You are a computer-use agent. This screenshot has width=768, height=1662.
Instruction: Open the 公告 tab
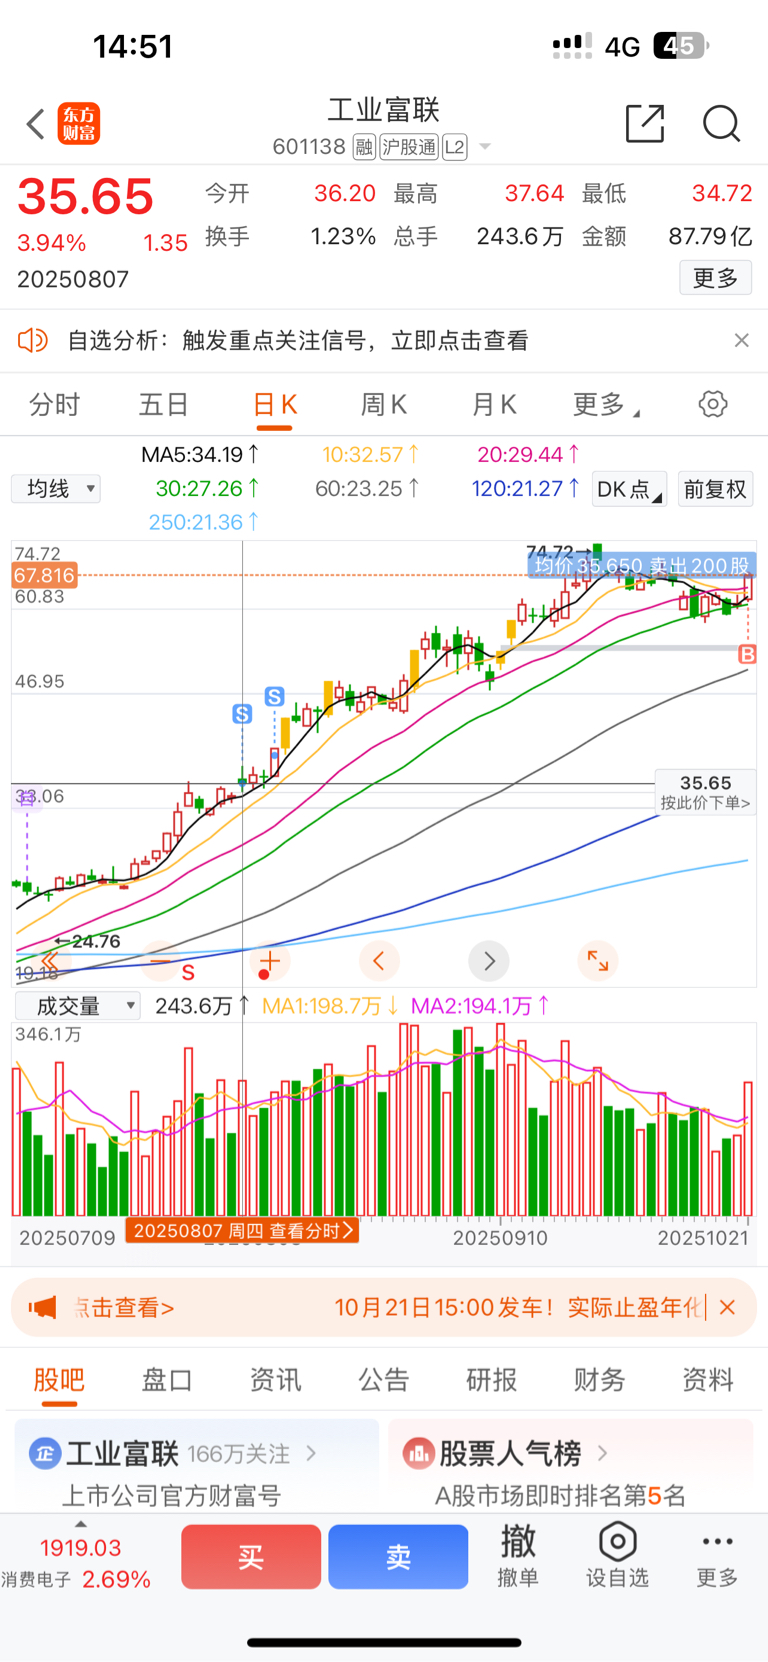coord(384,1380)
